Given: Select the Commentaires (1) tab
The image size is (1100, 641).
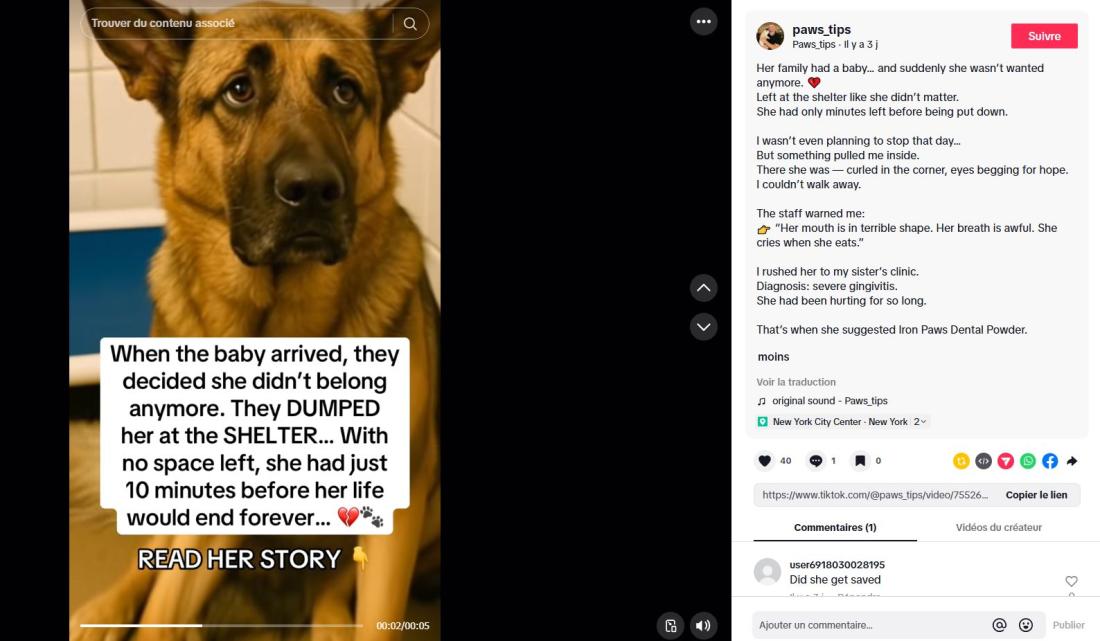Looking at the screenshot, I should tap(835, 527).
